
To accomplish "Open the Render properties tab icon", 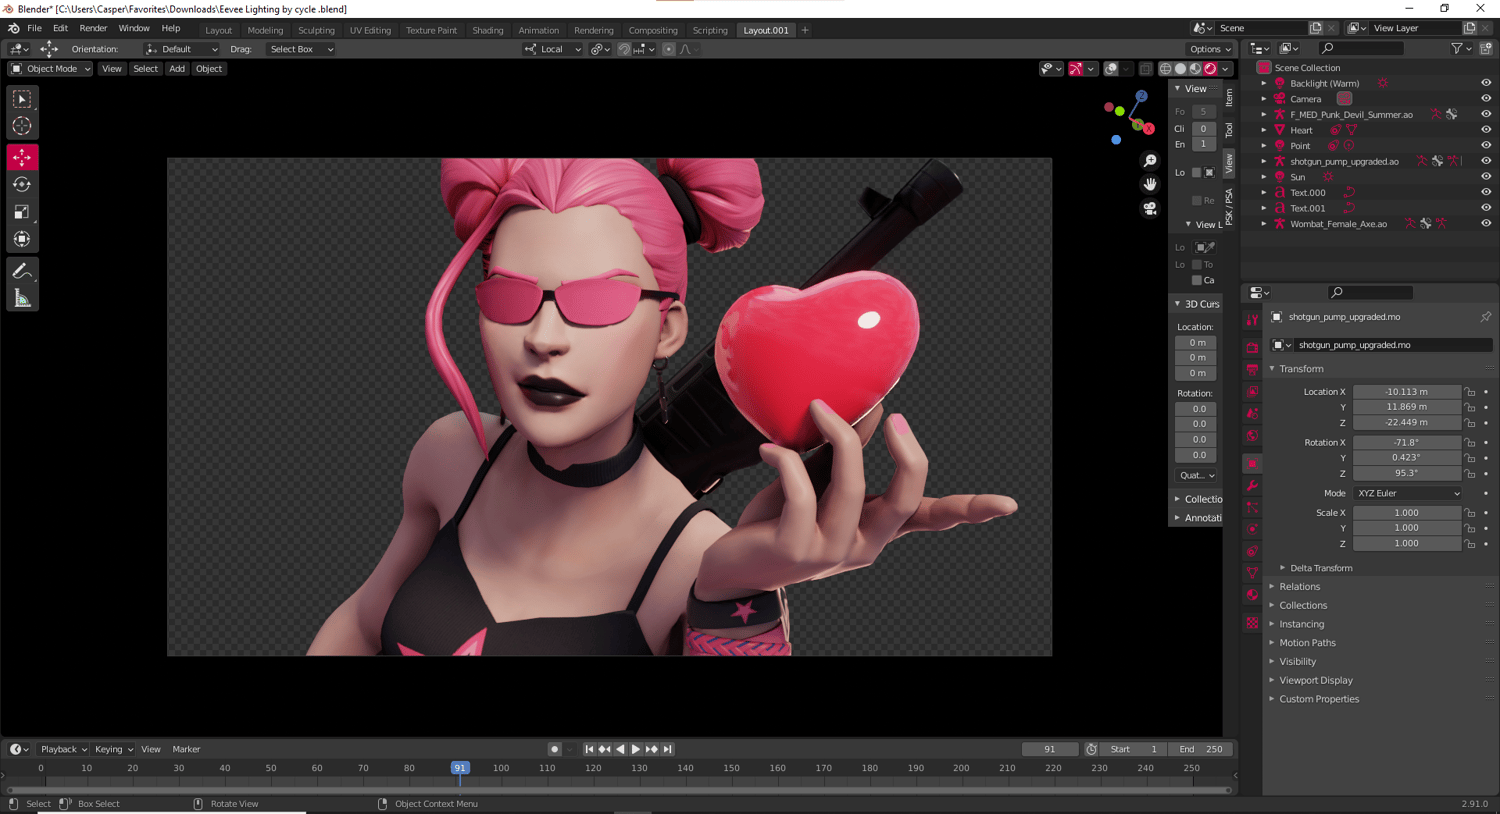I will (1252, 348).
